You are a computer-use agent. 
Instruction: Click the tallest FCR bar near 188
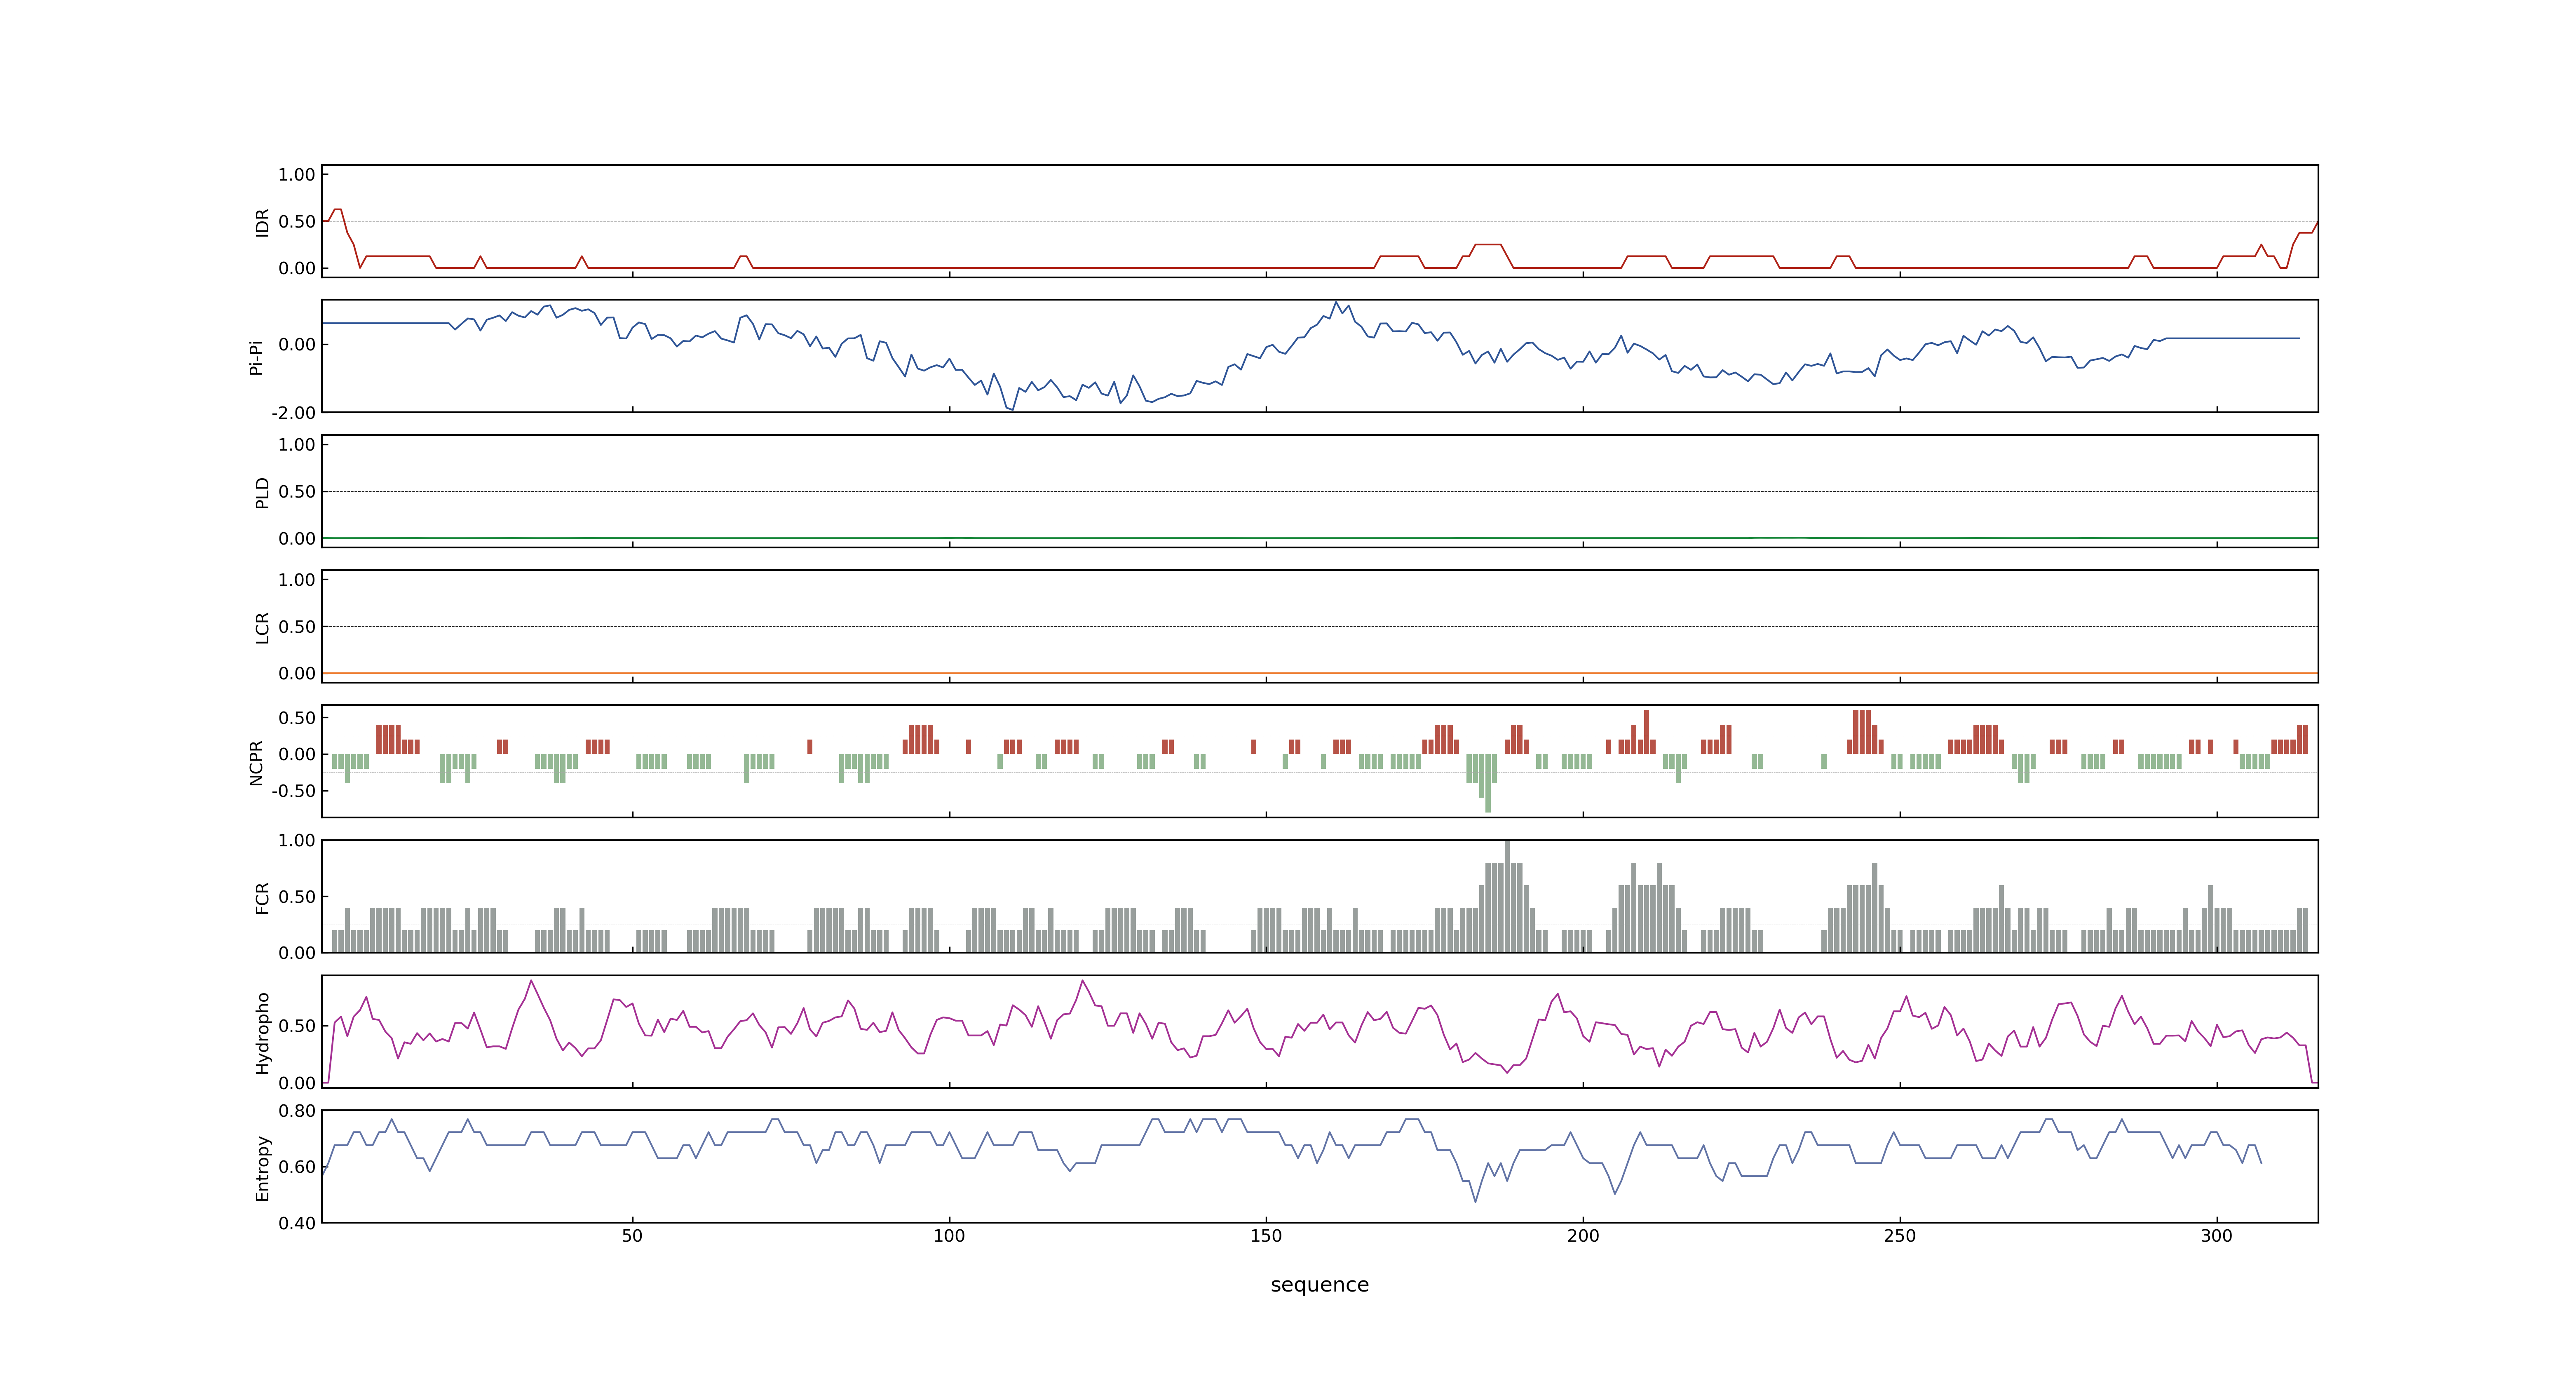point(1507,896)
